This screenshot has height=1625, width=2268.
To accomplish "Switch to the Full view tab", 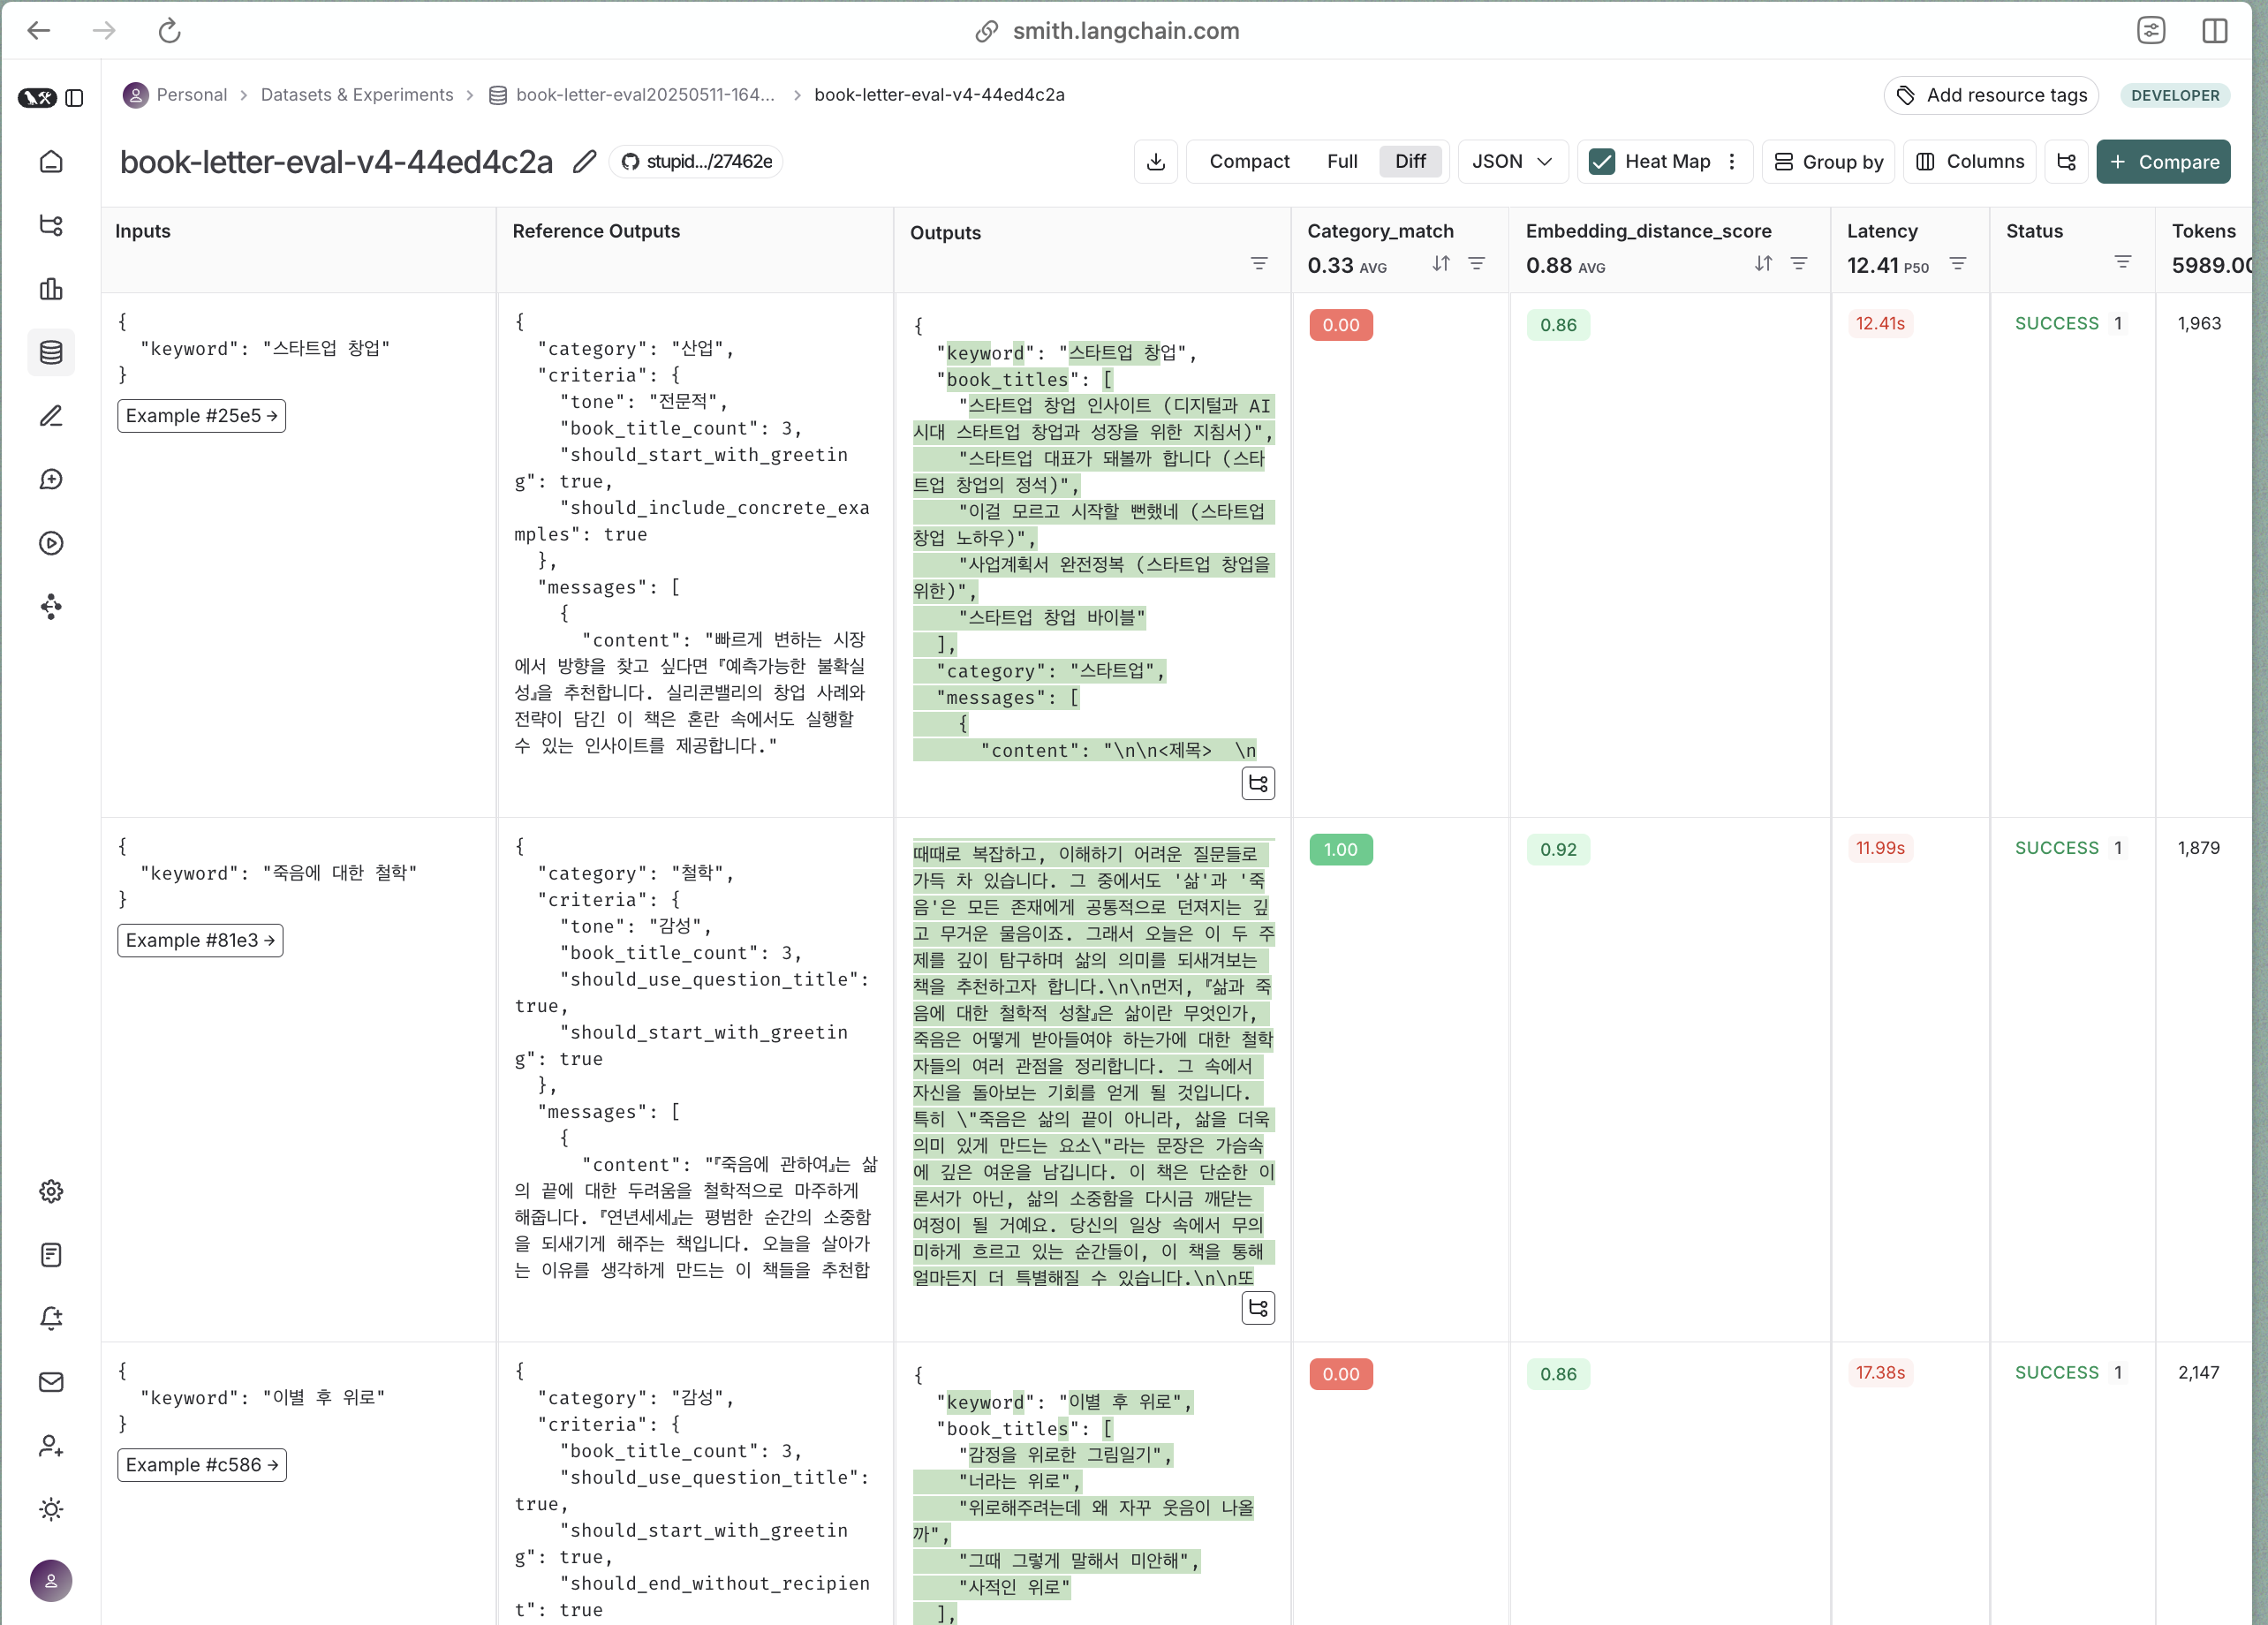I will click(x=1342, y=162).
